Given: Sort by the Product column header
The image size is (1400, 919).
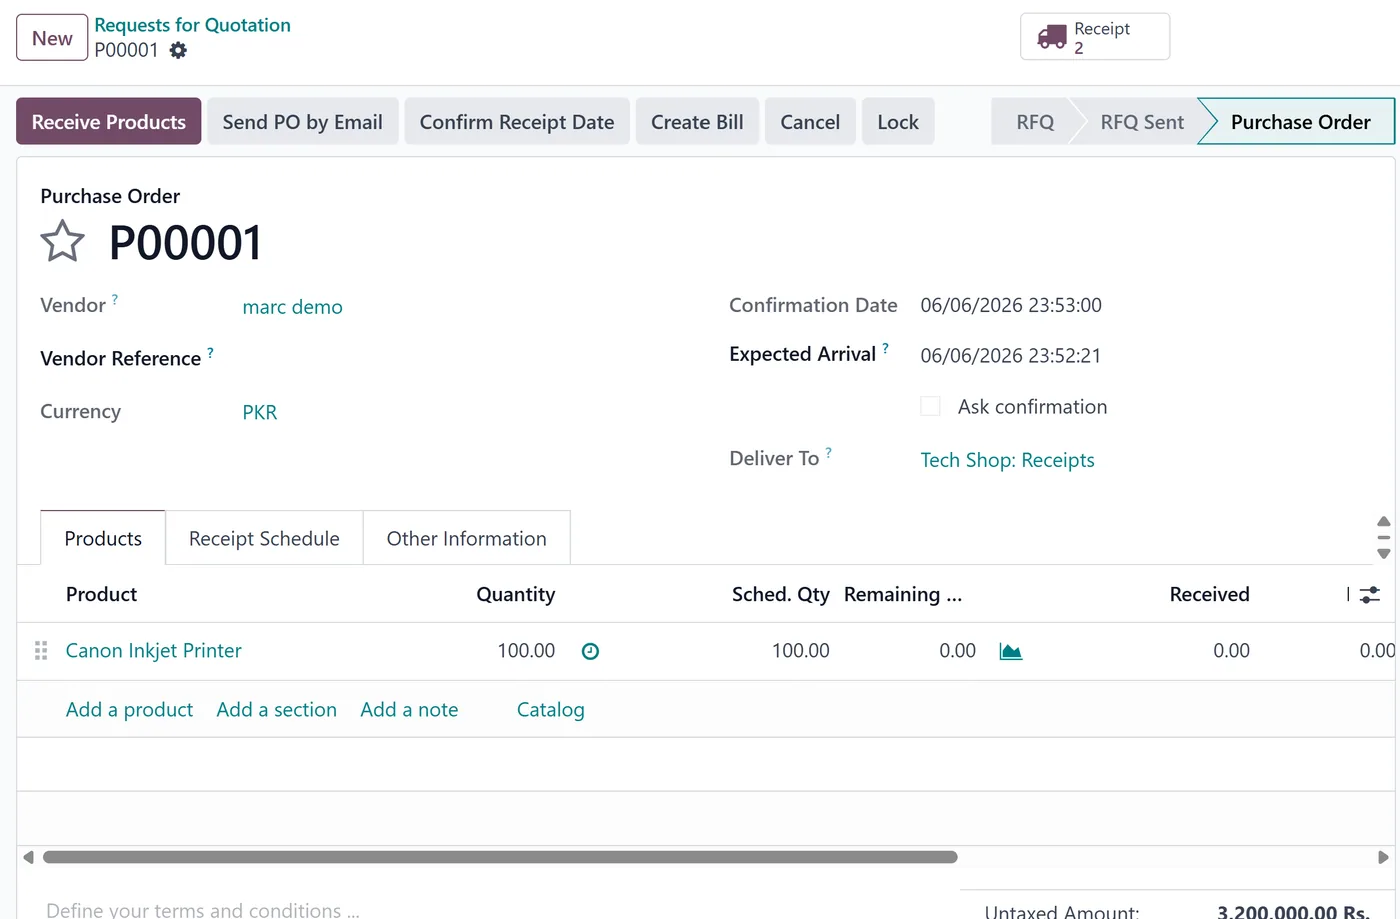Looking at the screenshot, I should [x=102, y=594].
